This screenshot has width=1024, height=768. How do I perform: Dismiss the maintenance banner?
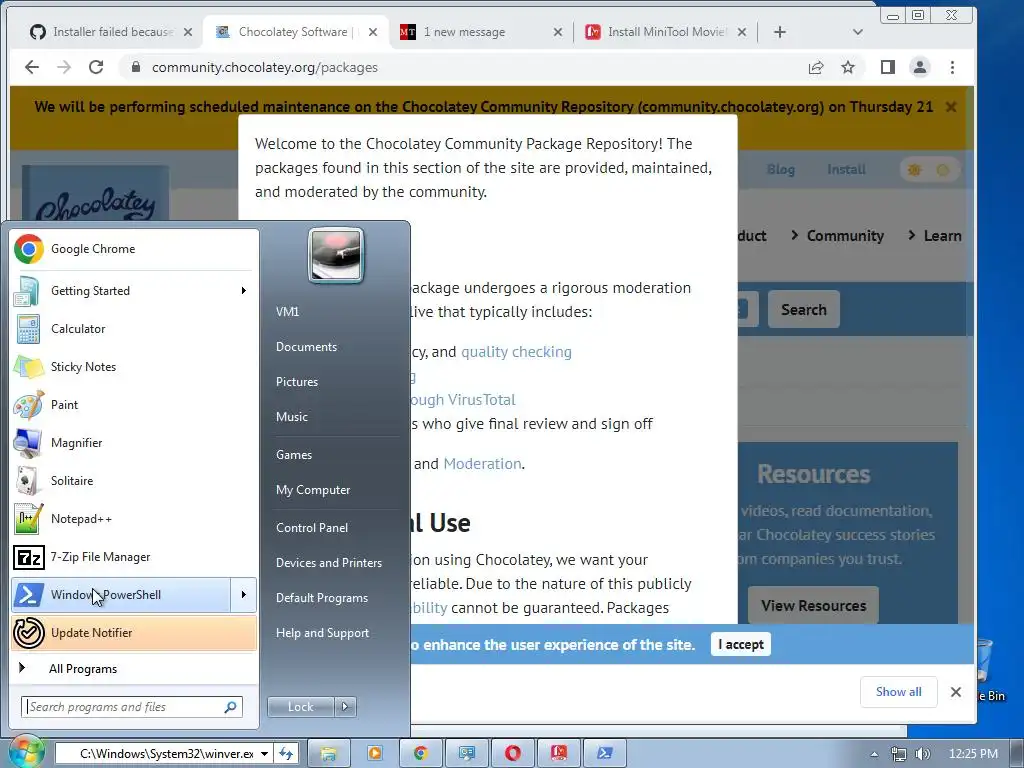pos(951,106)
